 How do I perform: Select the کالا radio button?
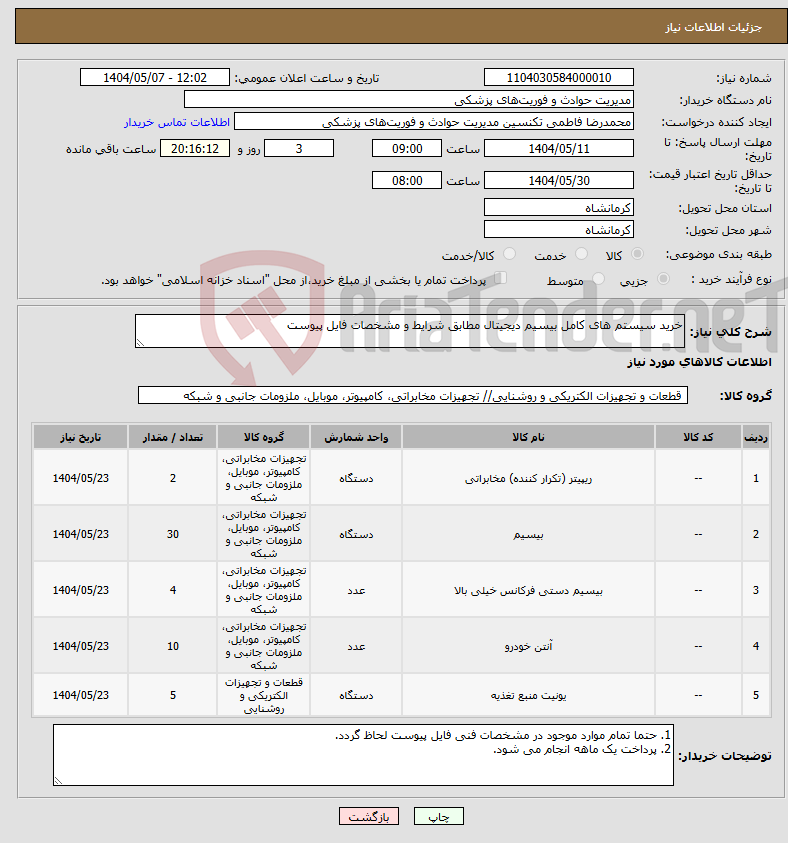[637, 254]
